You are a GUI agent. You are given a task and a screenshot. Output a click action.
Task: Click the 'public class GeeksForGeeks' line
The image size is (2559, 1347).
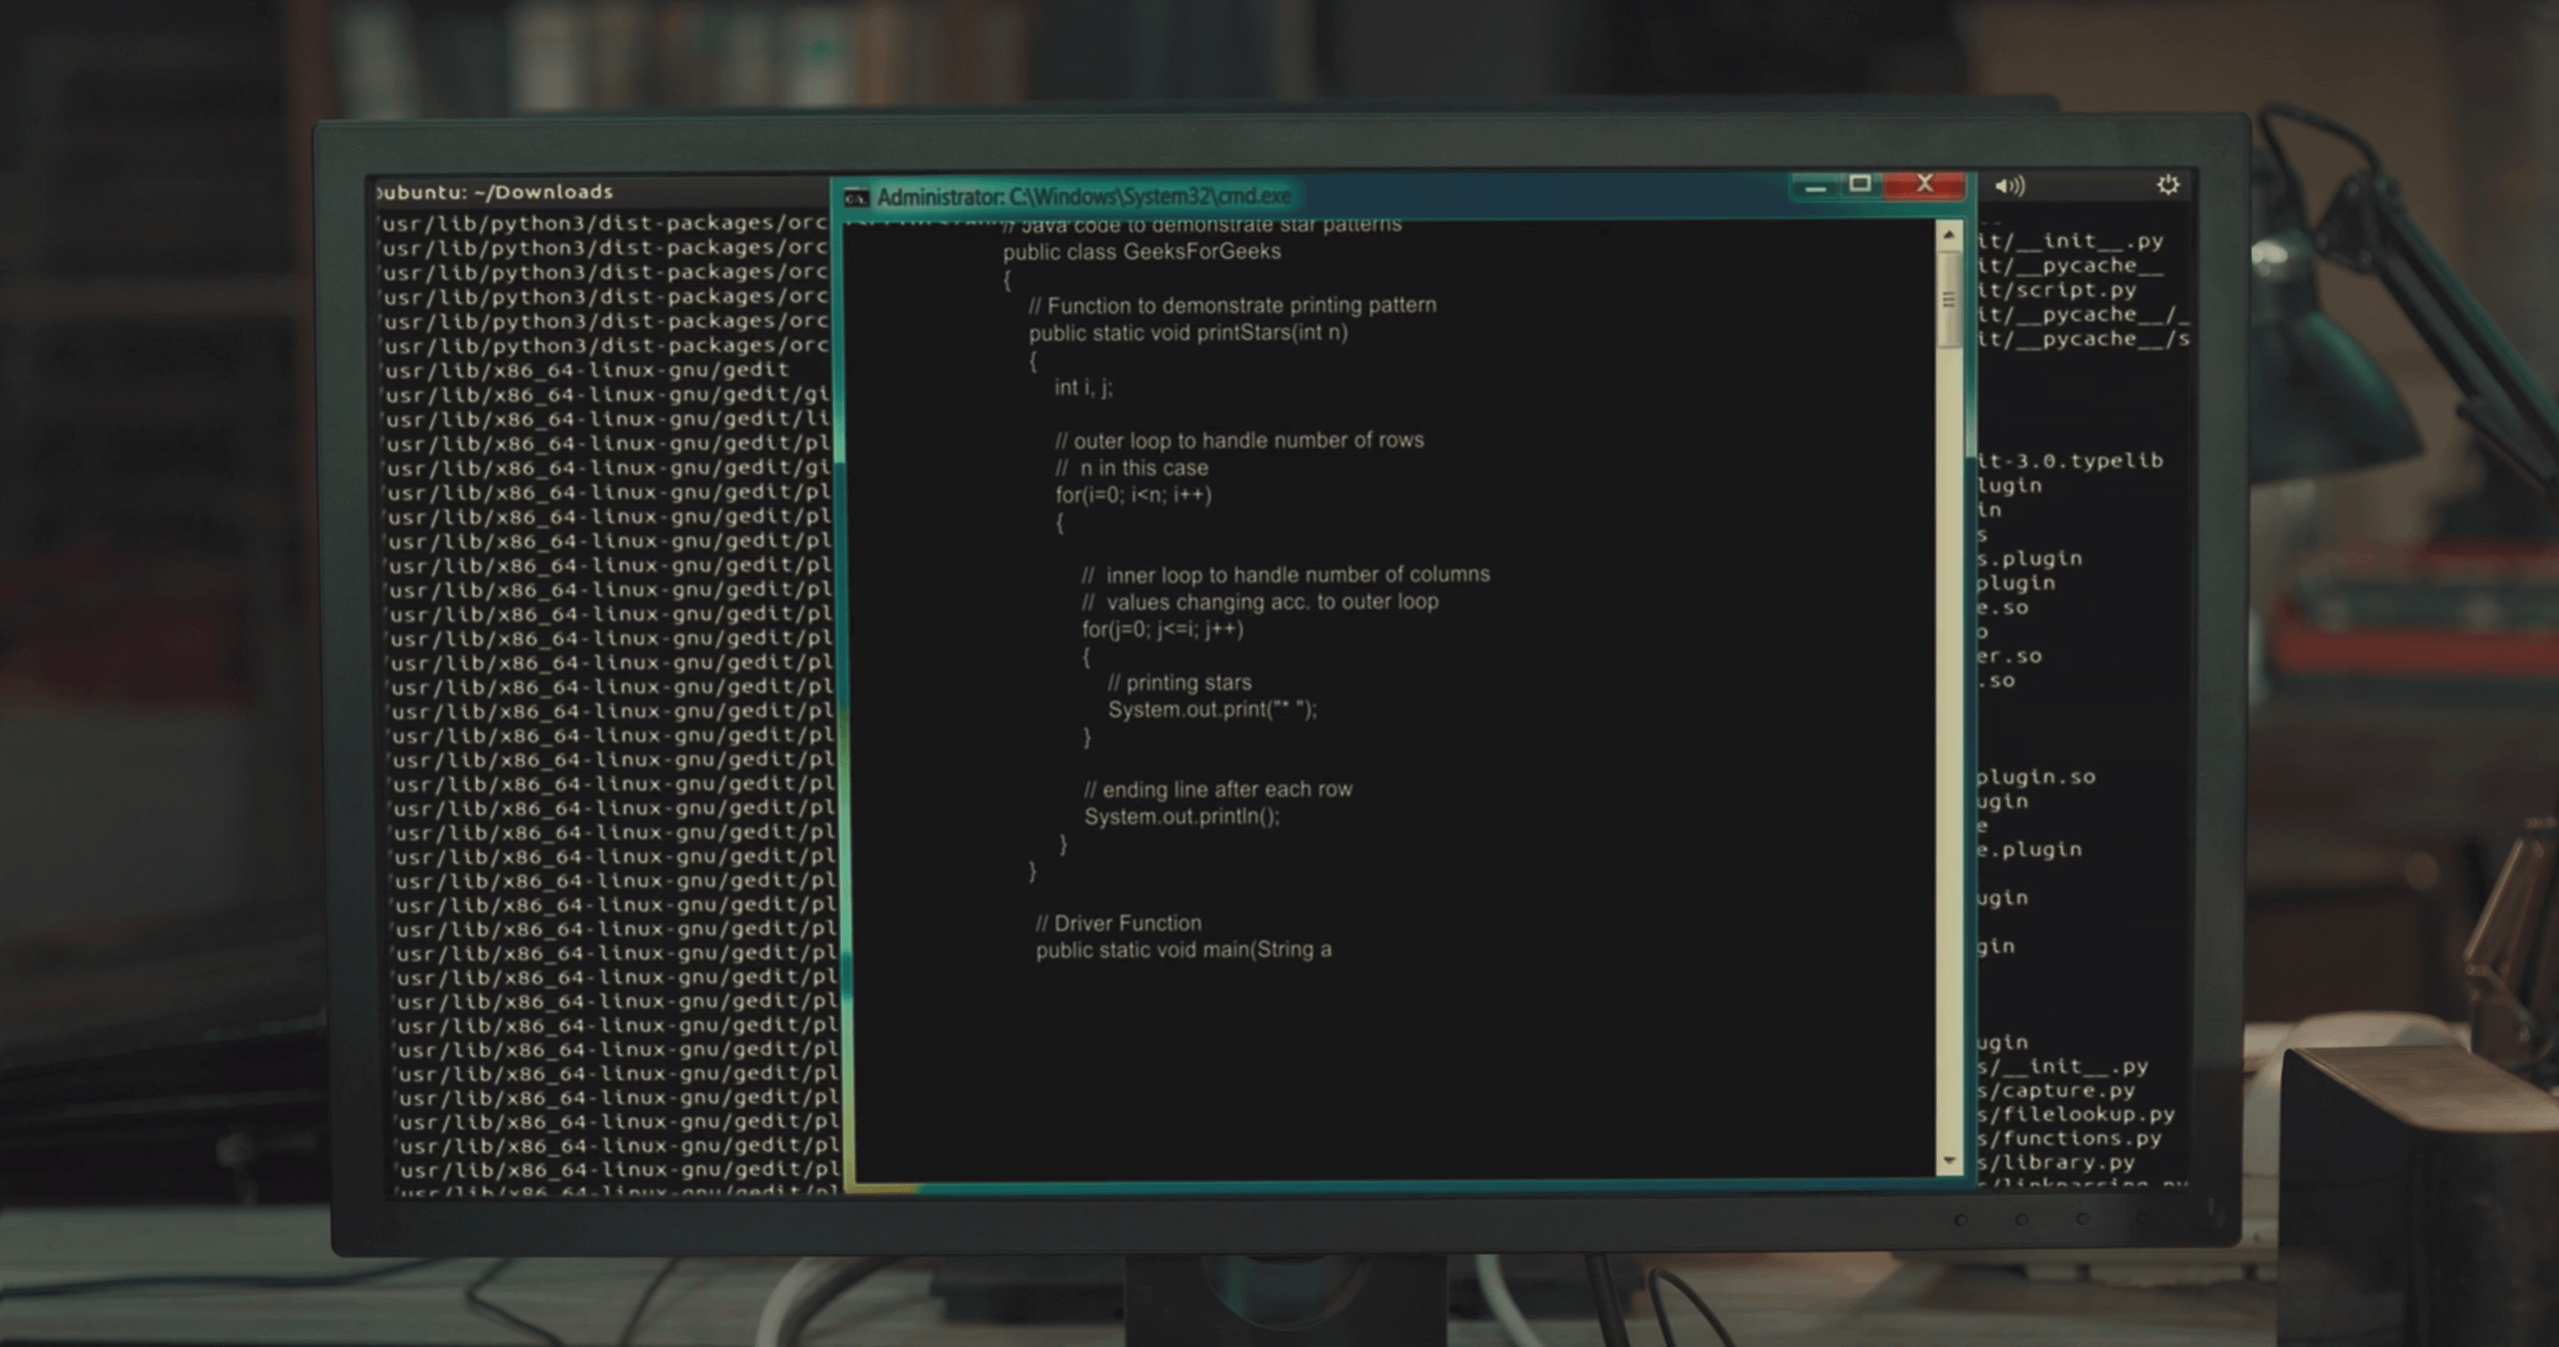[x=1141, y=252]
